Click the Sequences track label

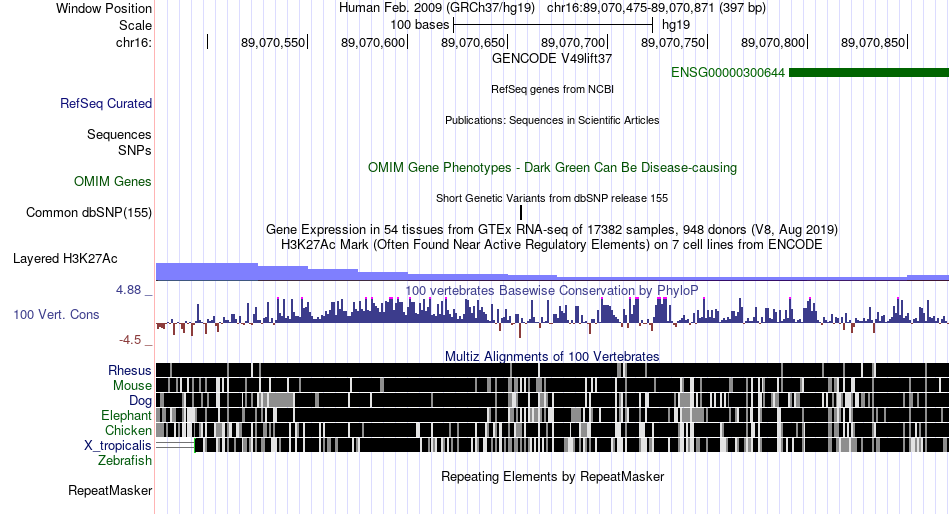[119, 135]
